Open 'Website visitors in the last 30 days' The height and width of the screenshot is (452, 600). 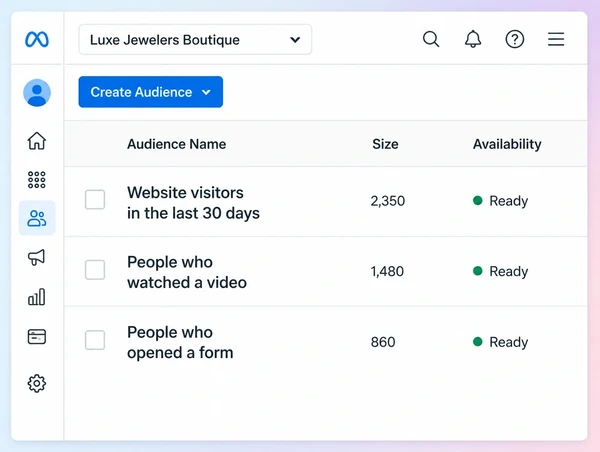[x=193, y=203]
